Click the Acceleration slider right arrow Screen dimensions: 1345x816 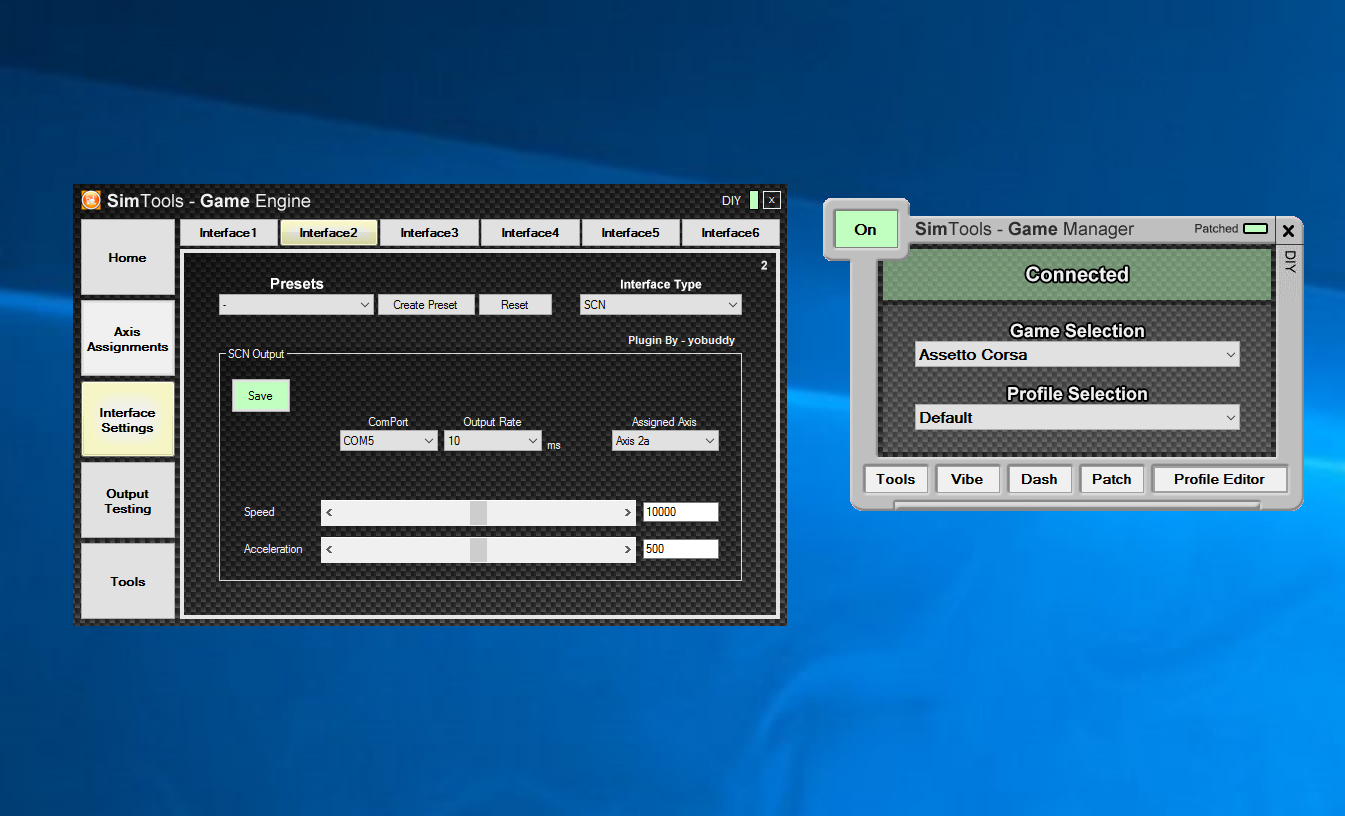pyautogui.click(x=628, y=549)
